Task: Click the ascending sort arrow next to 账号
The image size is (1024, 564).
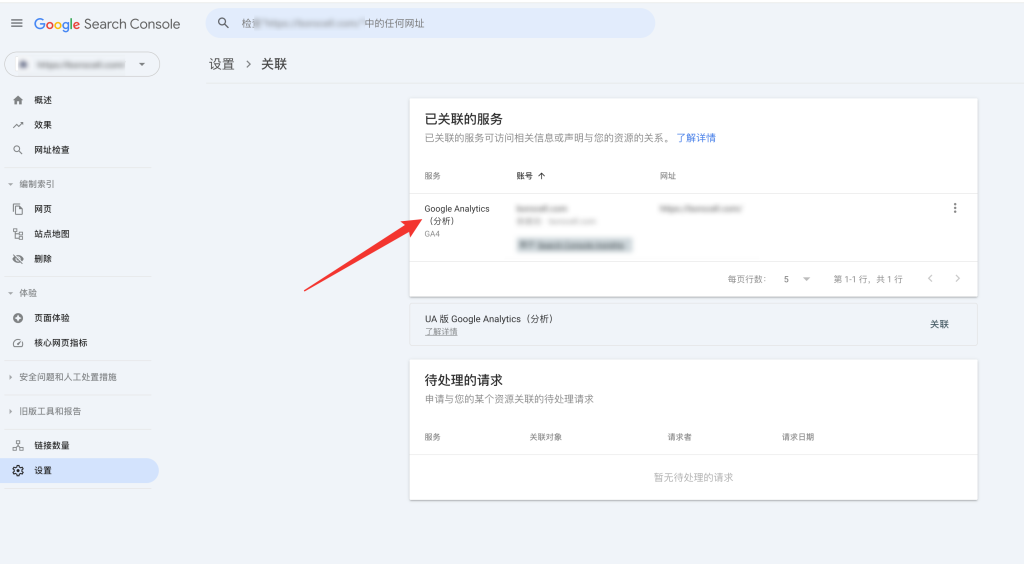Action: 541,176
